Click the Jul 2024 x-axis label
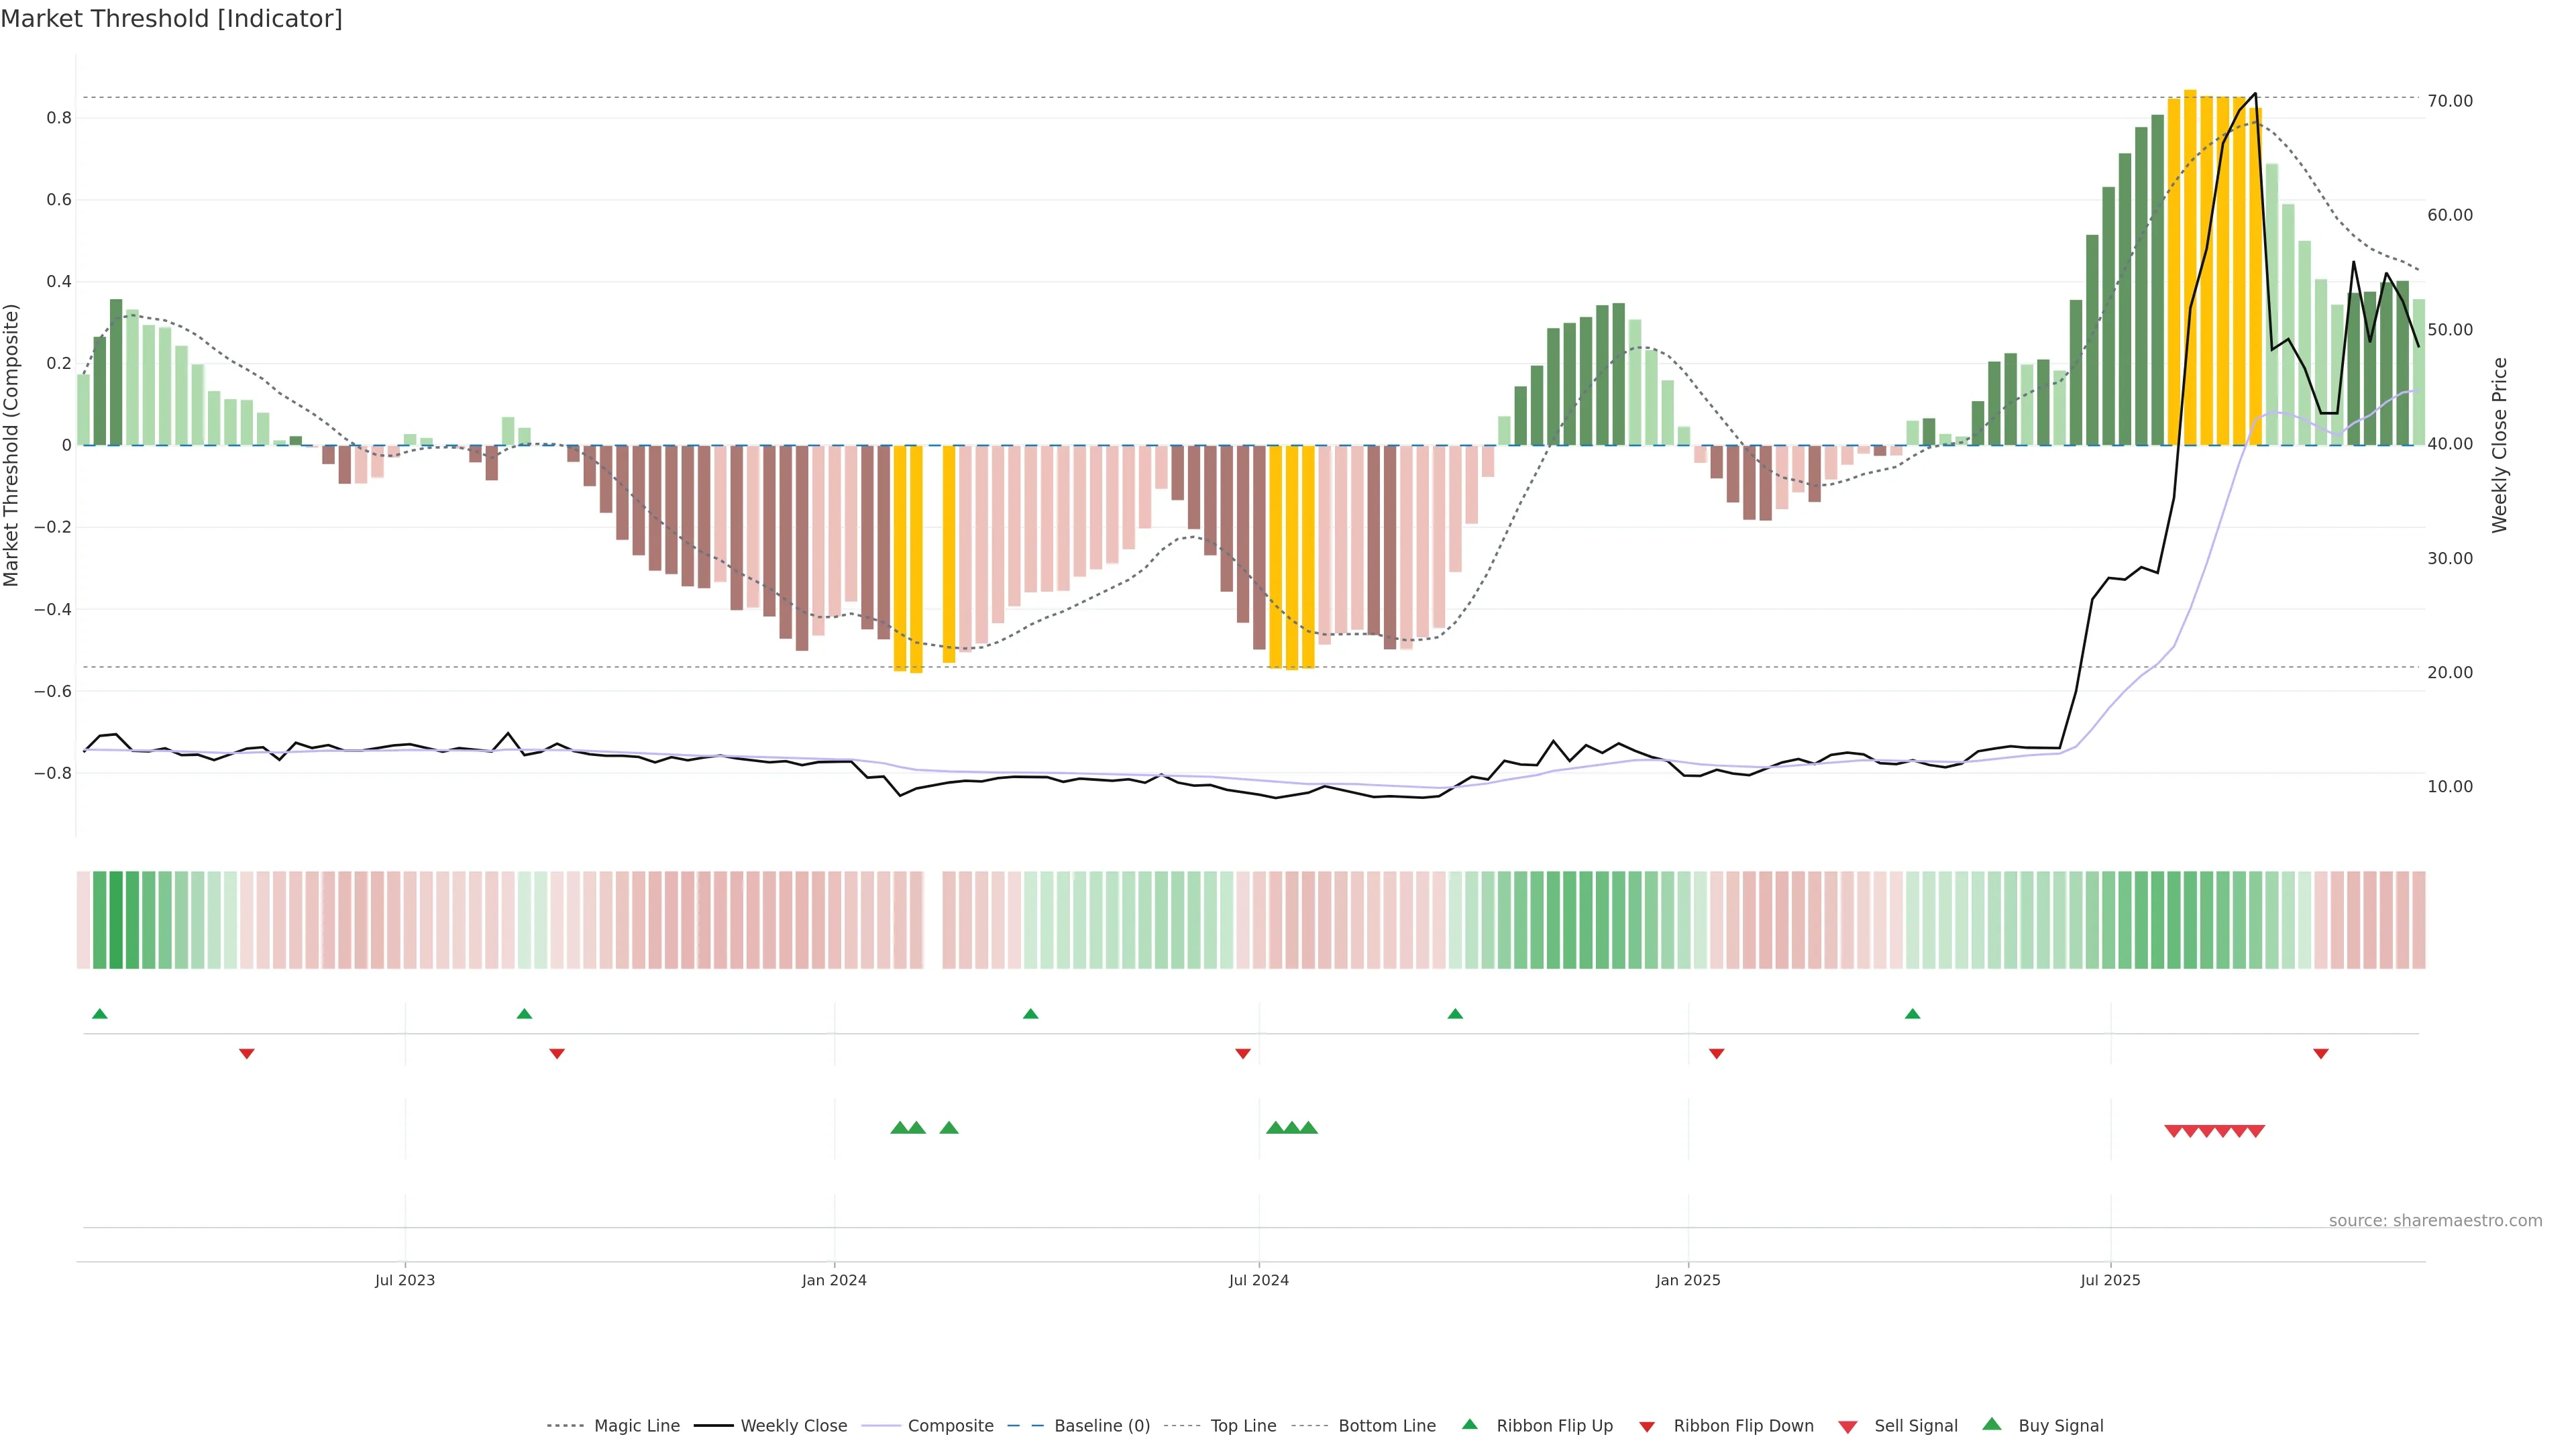Image resolution: width=2576 pixels, height=1449 pixels. point(1258,1280)
